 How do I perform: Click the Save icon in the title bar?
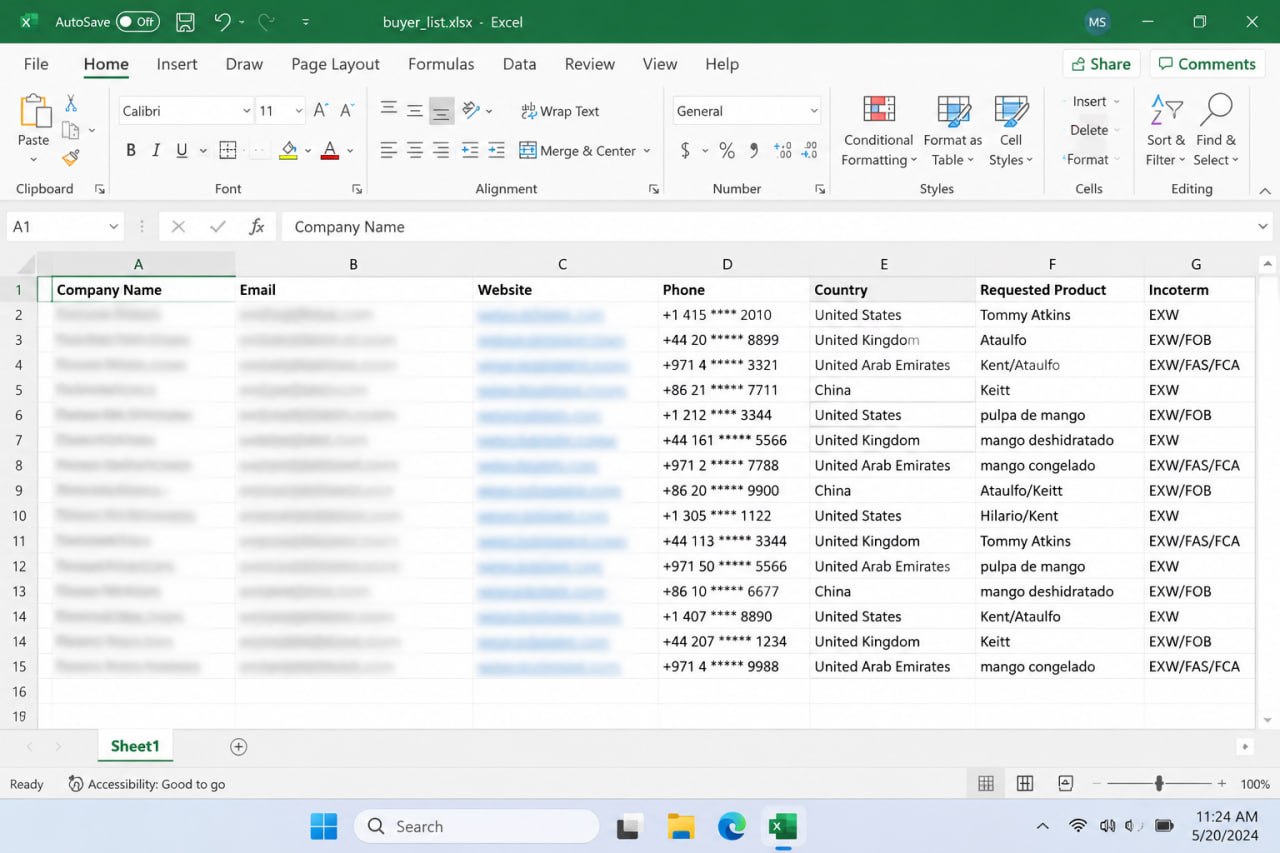coord(185,22)
